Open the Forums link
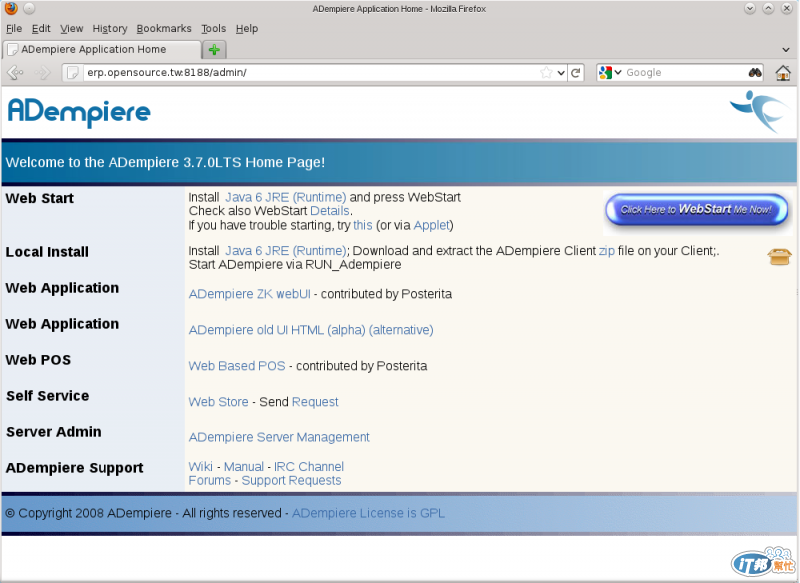The height and width of the screenshot is (583, 800). click(x=210, y=480)
